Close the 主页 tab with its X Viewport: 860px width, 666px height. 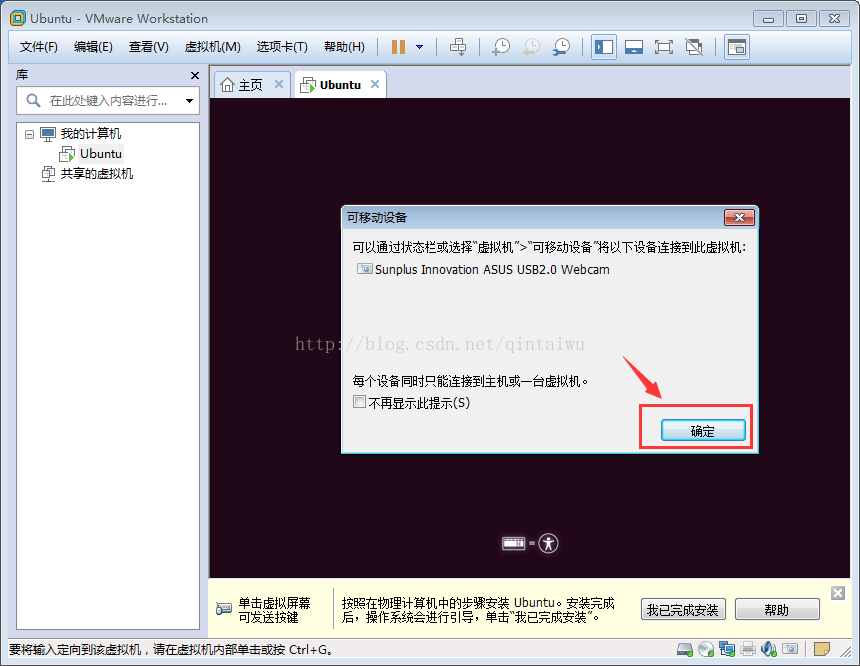(x=279, y=84)
